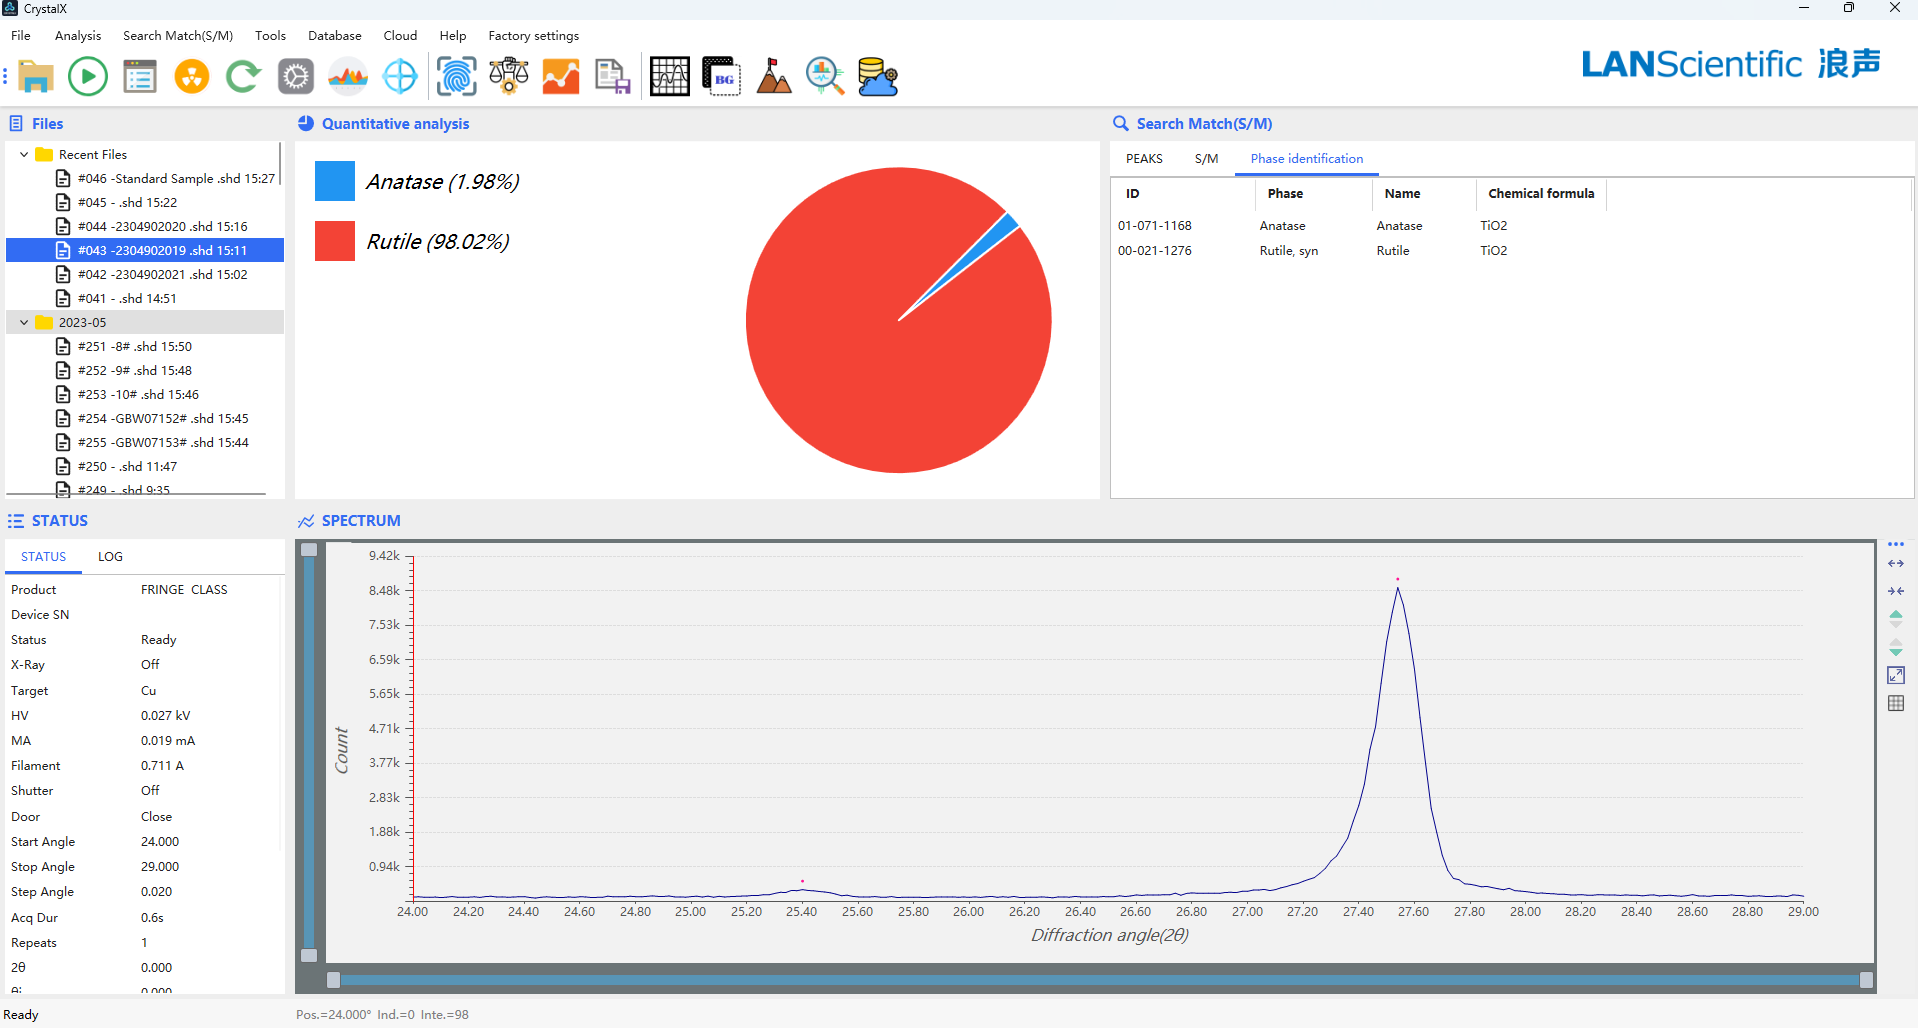
Task: Switch to the LOG tab
Action: click(x=110, y=557)
